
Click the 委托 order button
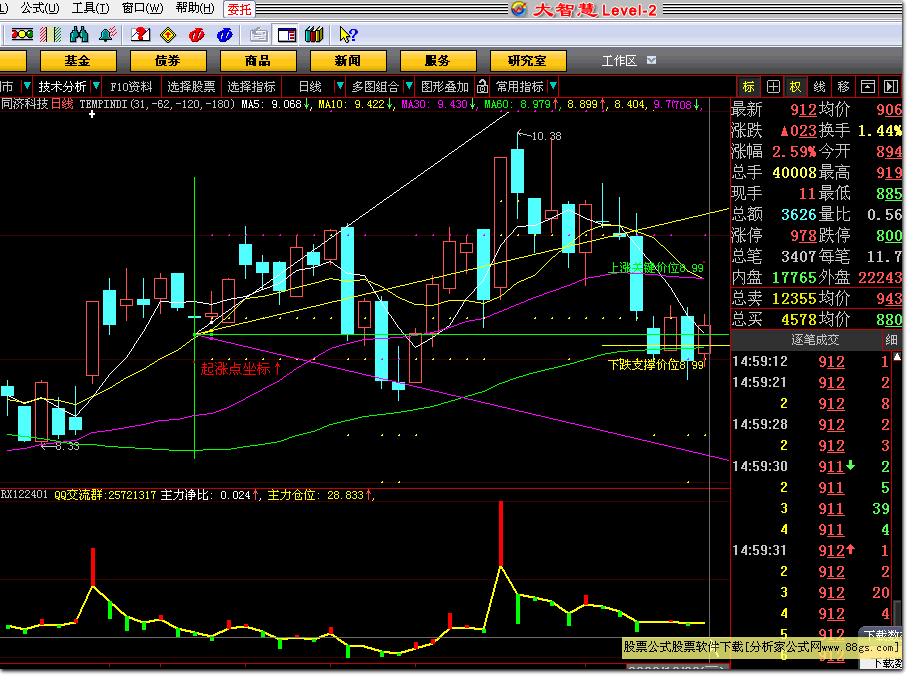tap(239, 9)
